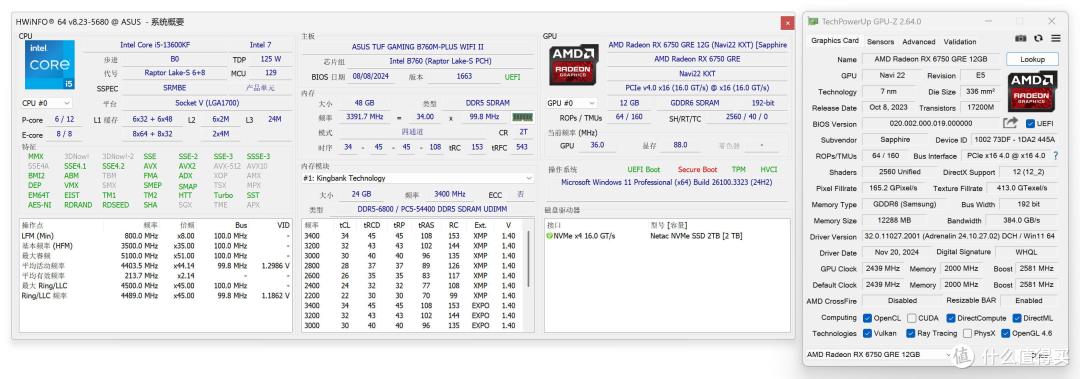The width and height of the screenshot is (1080, 379).
Task: Click the GPU-Z Name field
Action: coord(930,59)
